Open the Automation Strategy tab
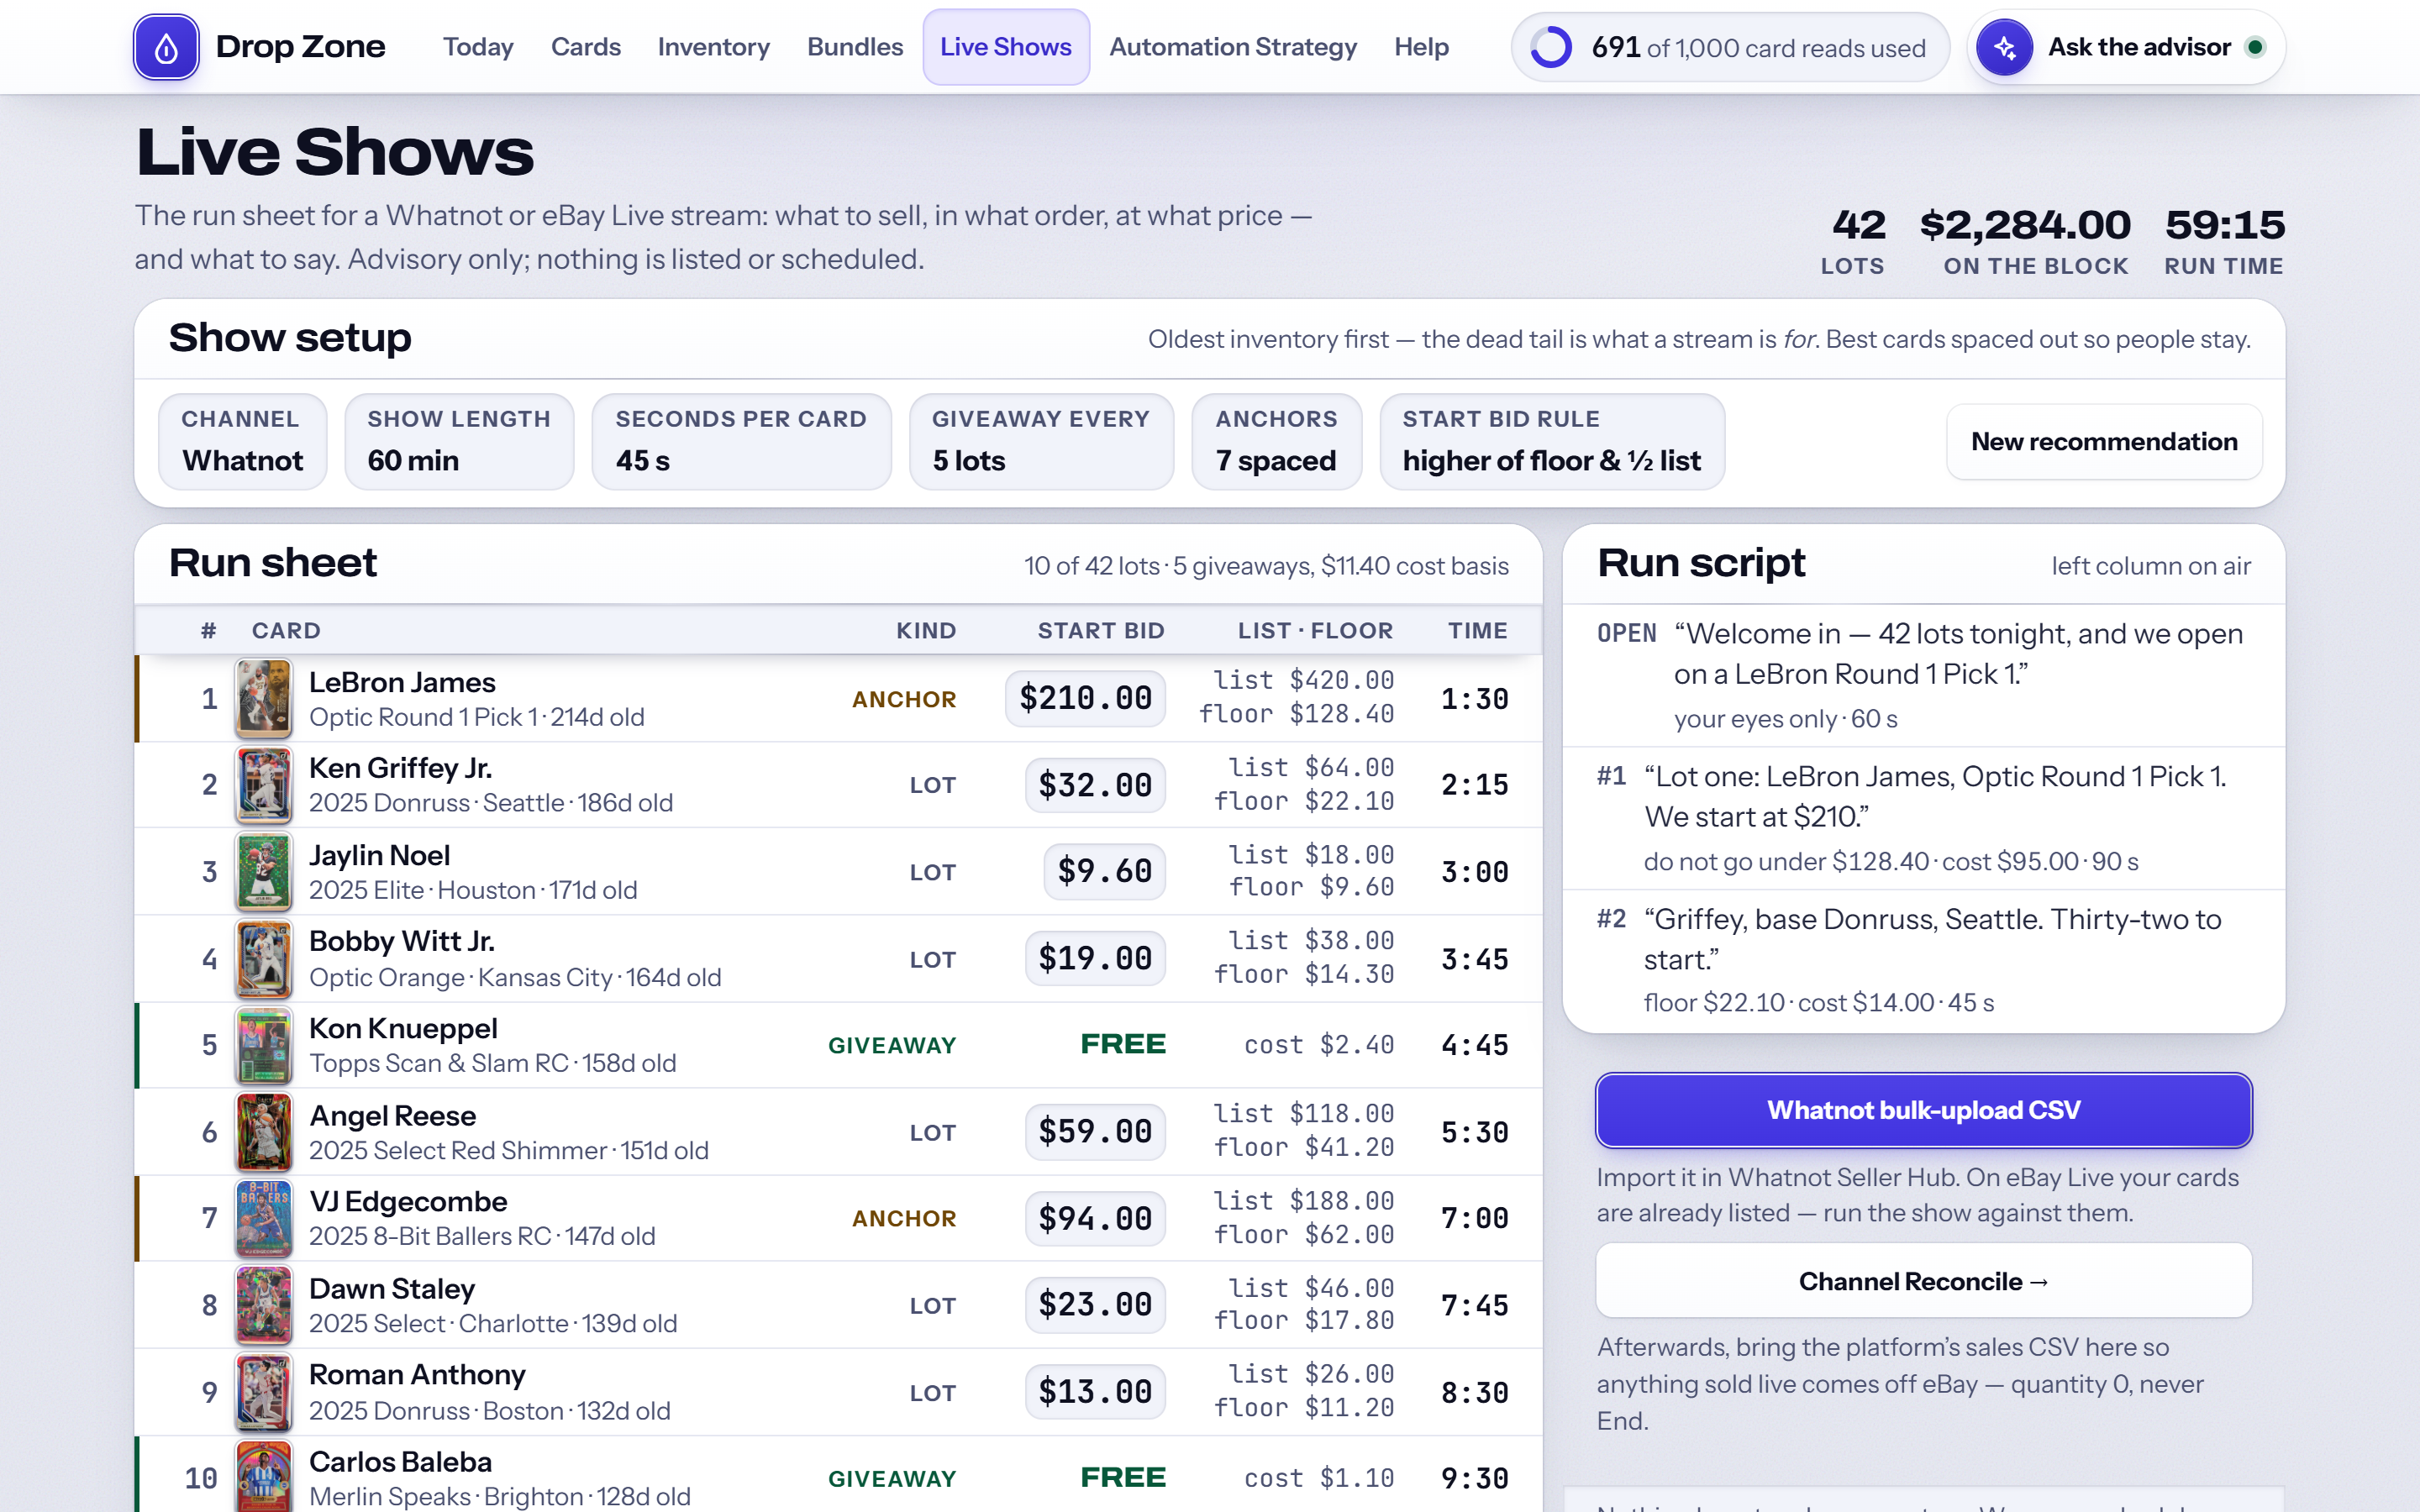The height and width of the screenshot is (1512, 2420). [x=1233, y=47]
